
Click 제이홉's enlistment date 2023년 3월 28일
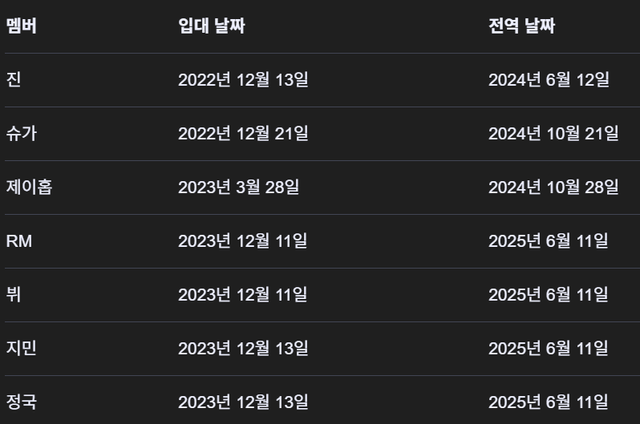click(x=238, y=187)
